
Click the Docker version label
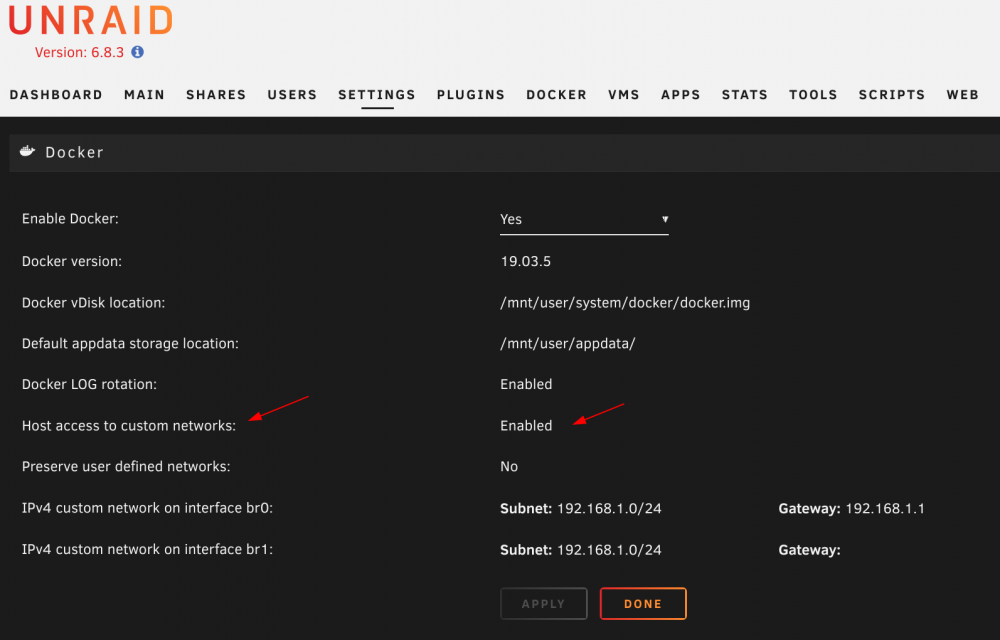pos(71,261)
